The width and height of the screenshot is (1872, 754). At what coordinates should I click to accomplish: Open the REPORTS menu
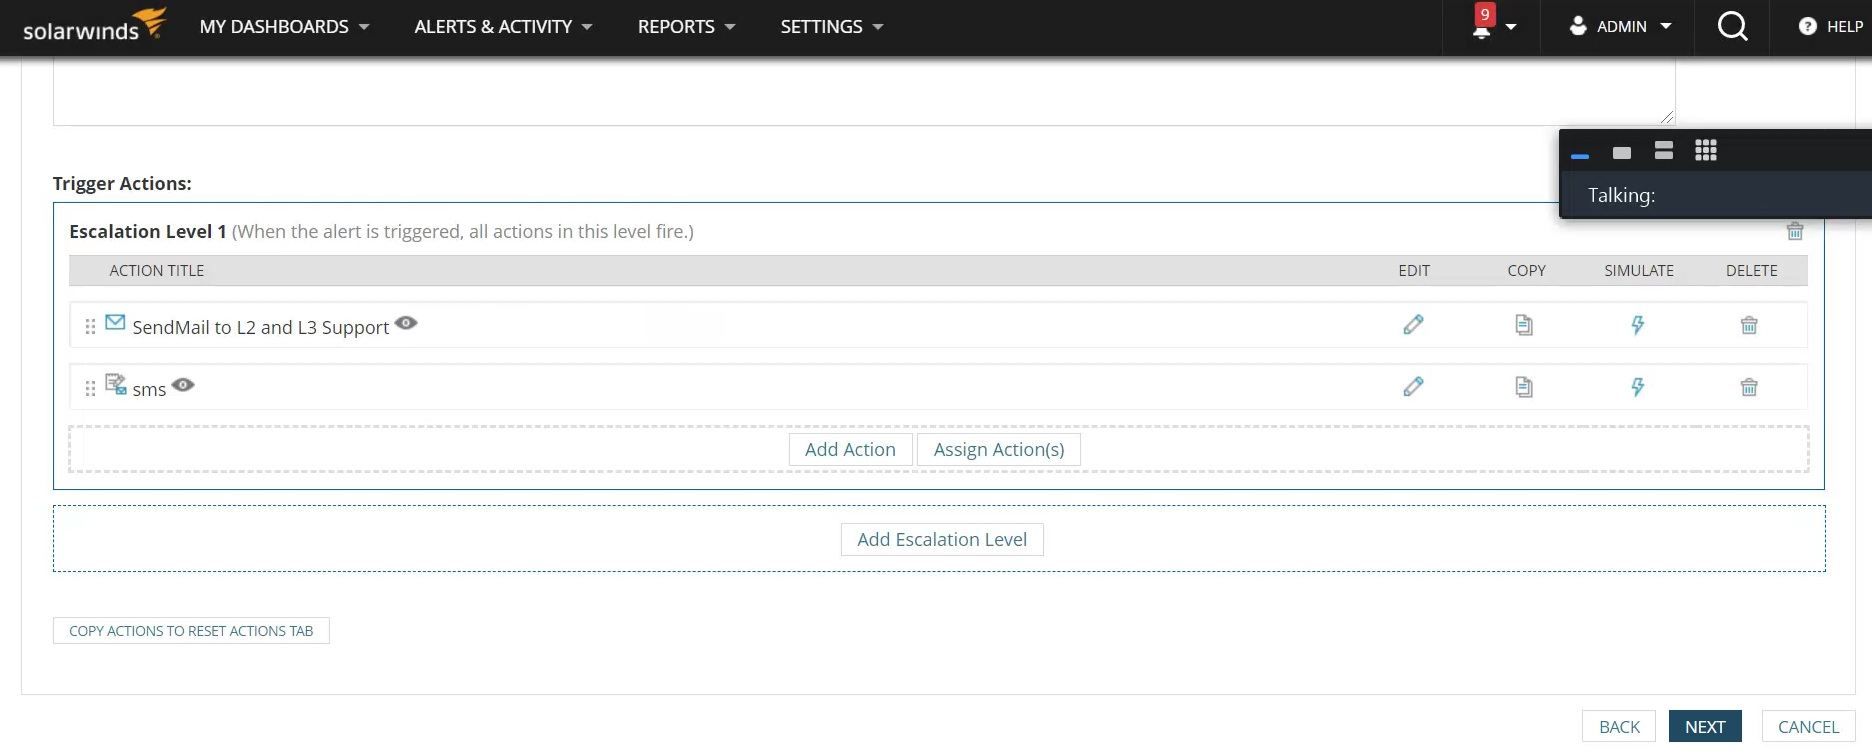pyautogui.click(x=686, y=27)
